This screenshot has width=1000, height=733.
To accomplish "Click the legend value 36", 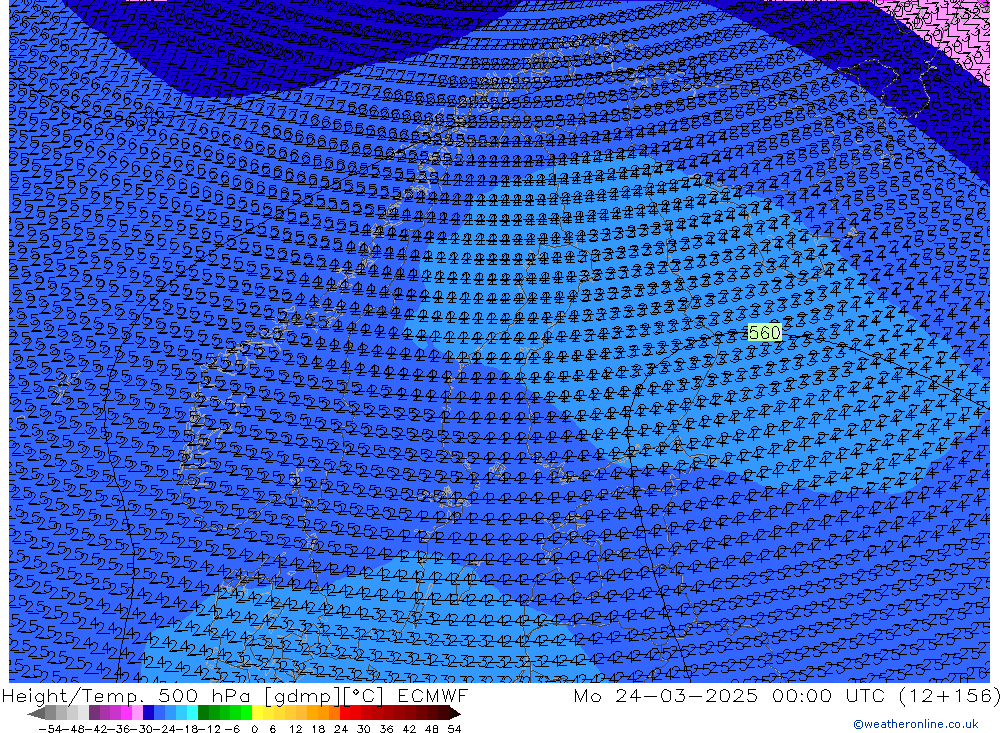I will (386, 729).
